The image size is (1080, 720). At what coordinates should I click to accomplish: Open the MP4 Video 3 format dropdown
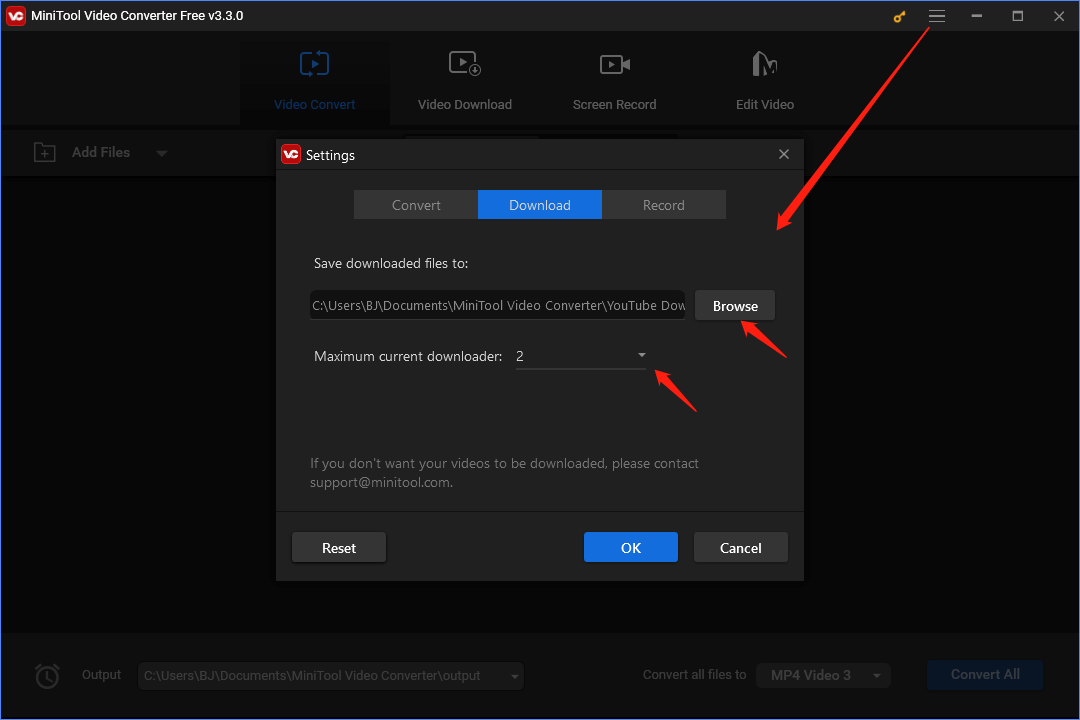[823, 675]
